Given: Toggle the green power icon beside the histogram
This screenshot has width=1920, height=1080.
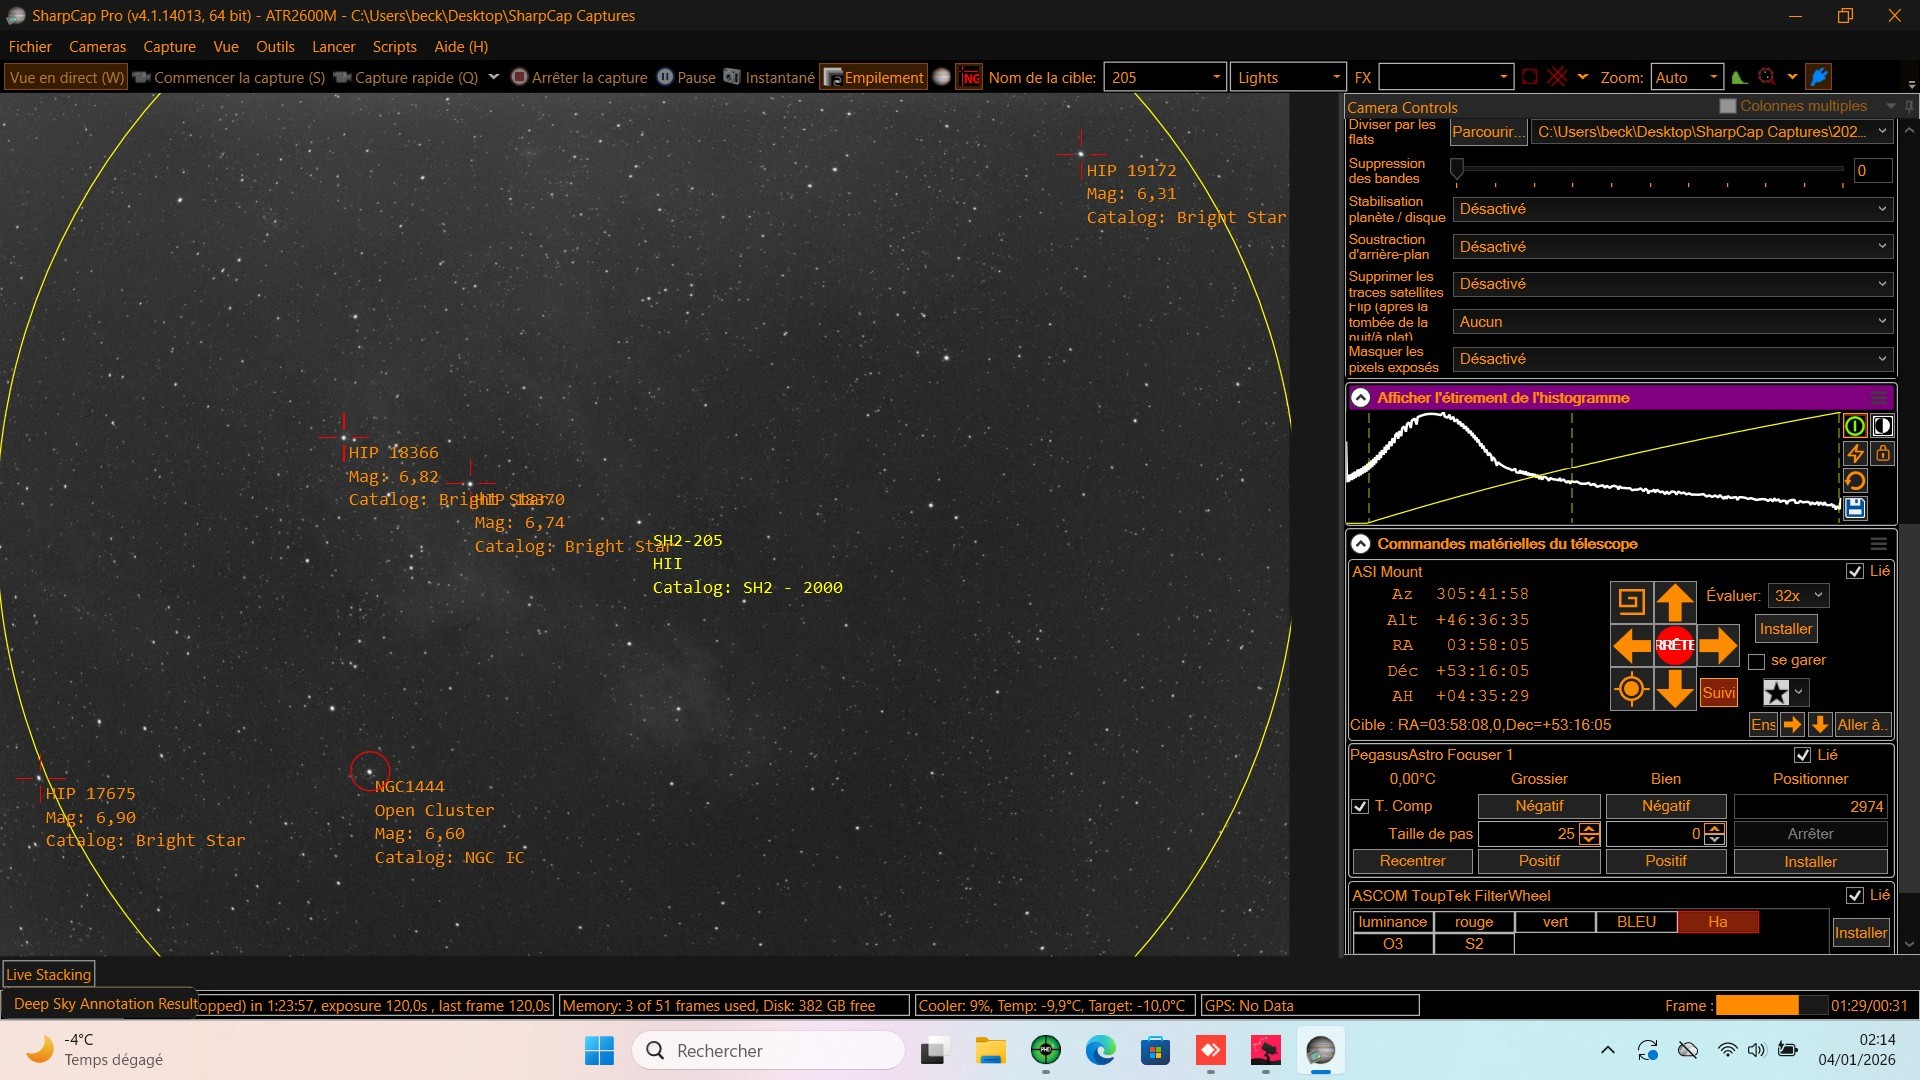Looking at the screenshot, I should tap(1855, 426).
